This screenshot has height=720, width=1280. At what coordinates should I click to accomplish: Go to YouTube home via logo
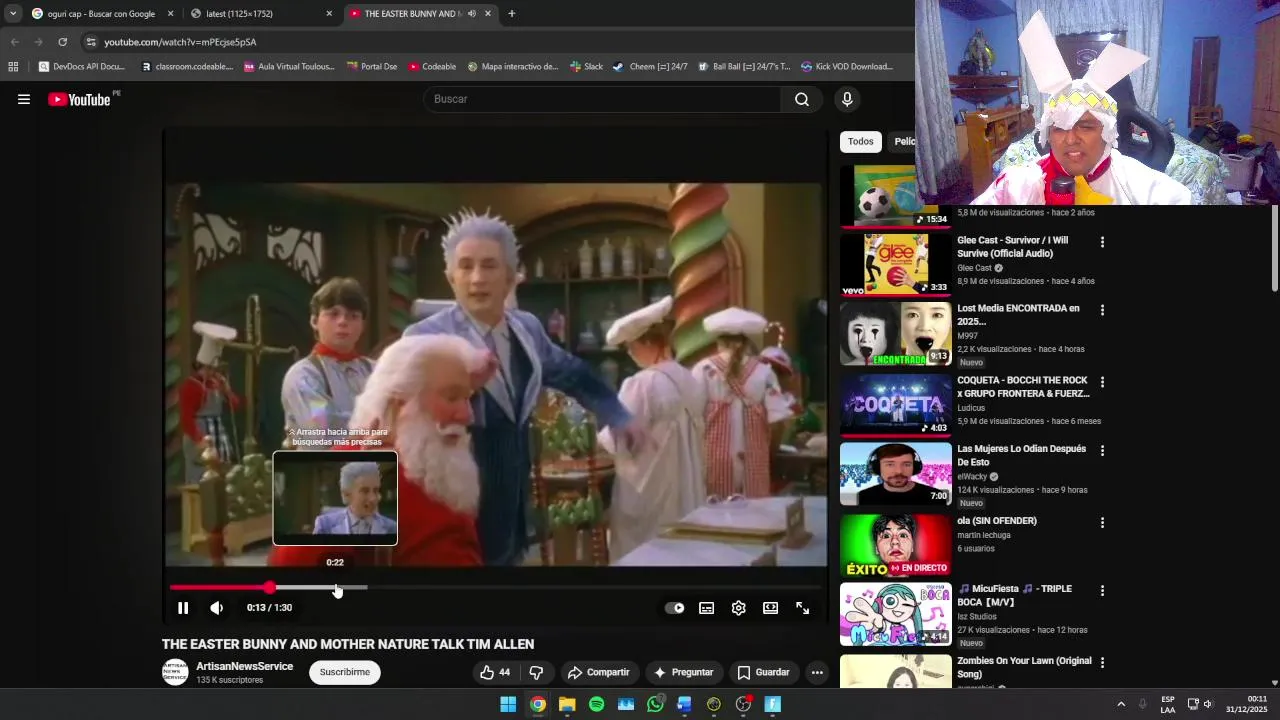pyautogui.click(x=79, y=99)
